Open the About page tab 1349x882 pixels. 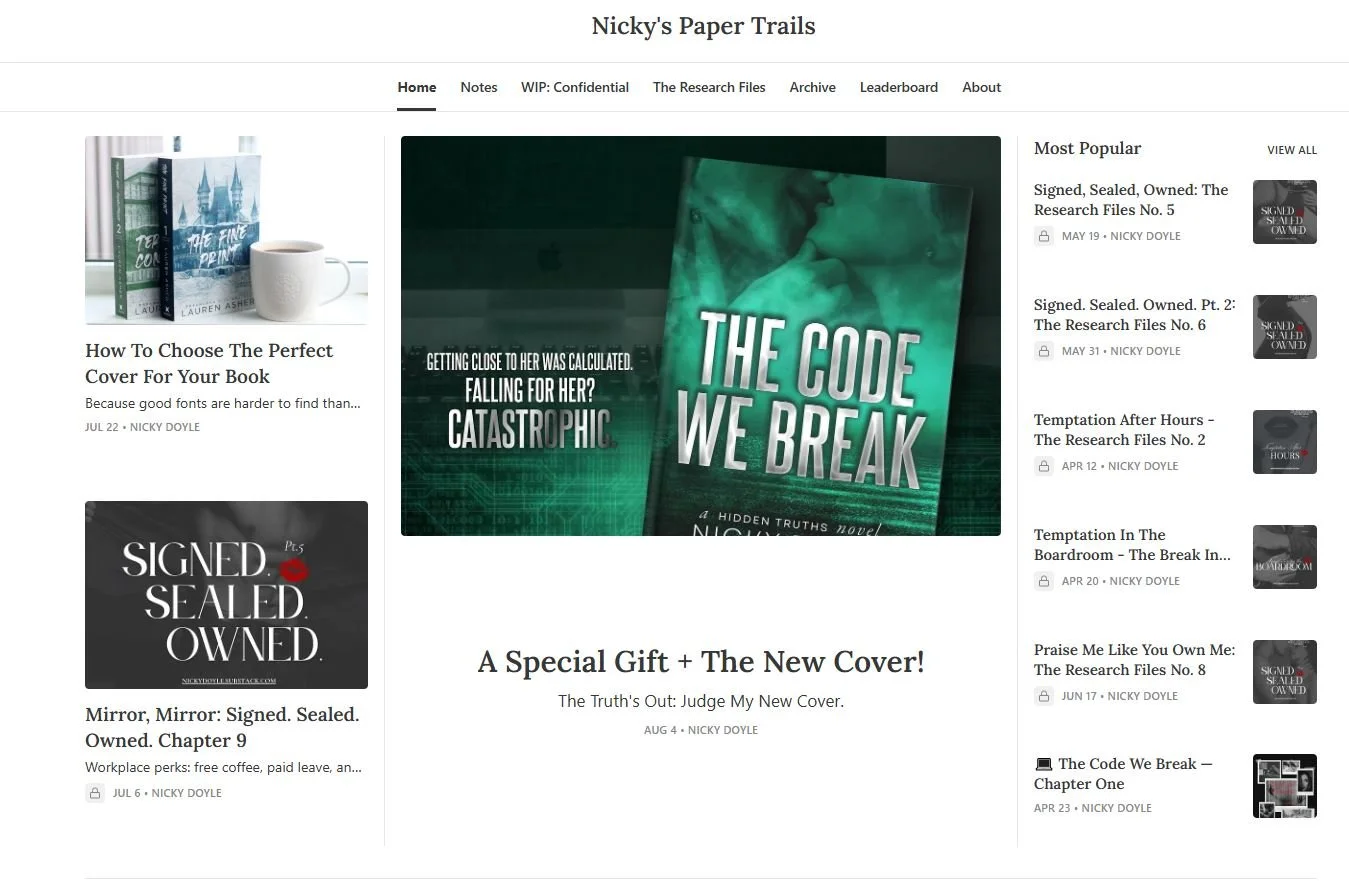[x=981, y=87]
